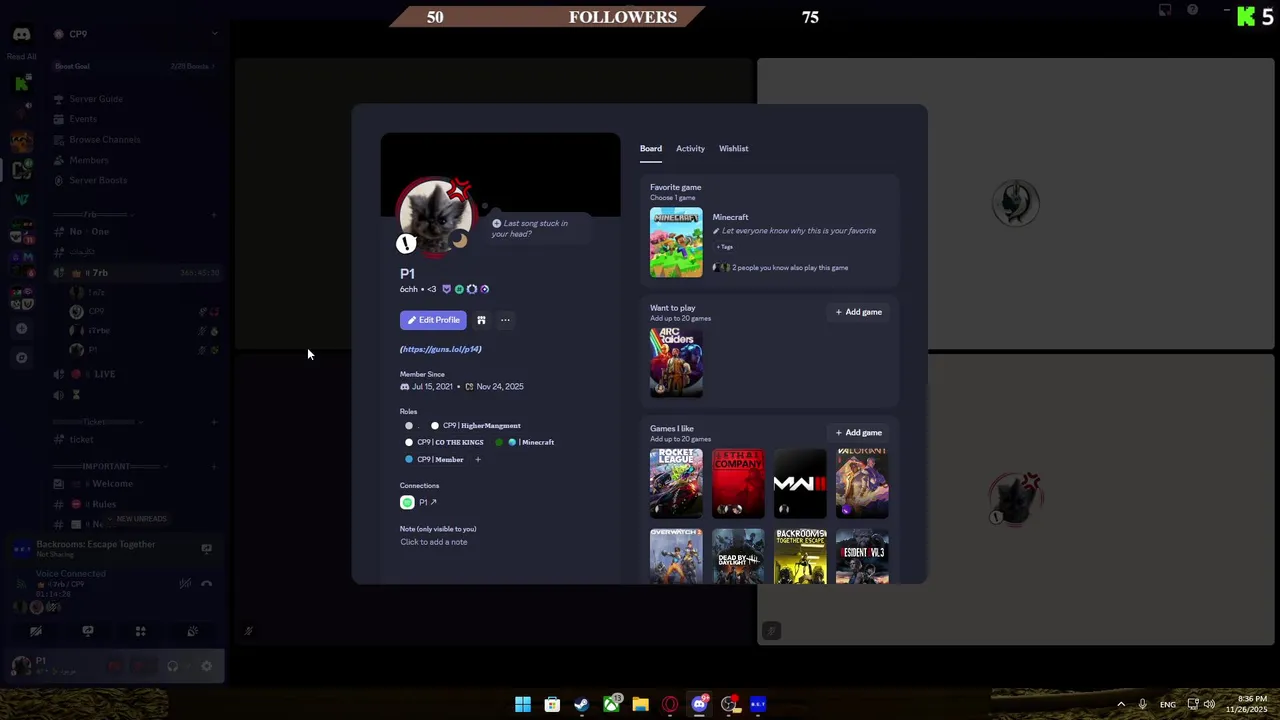The image size is (1280, 720).
Task: Disconnect from voice with hang-up icon
Action: (207, 584)
